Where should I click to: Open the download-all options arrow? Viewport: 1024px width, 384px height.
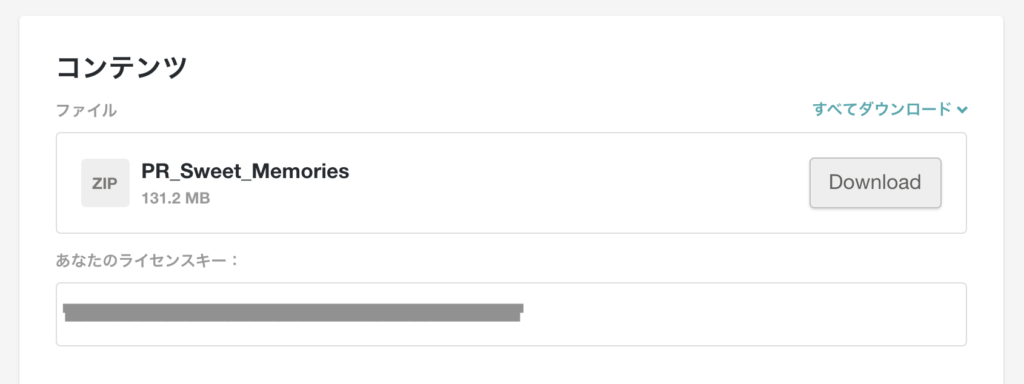[x=961, y=110]
